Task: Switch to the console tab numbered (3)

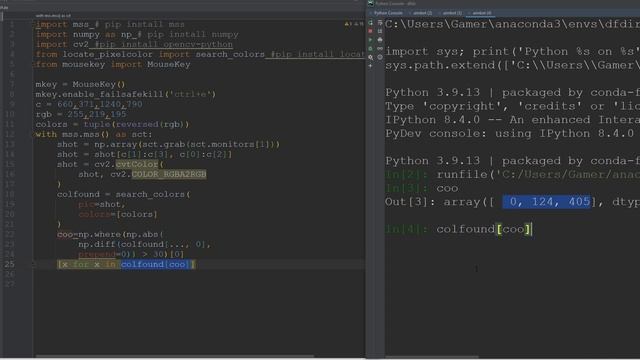Action: (452, 13)
